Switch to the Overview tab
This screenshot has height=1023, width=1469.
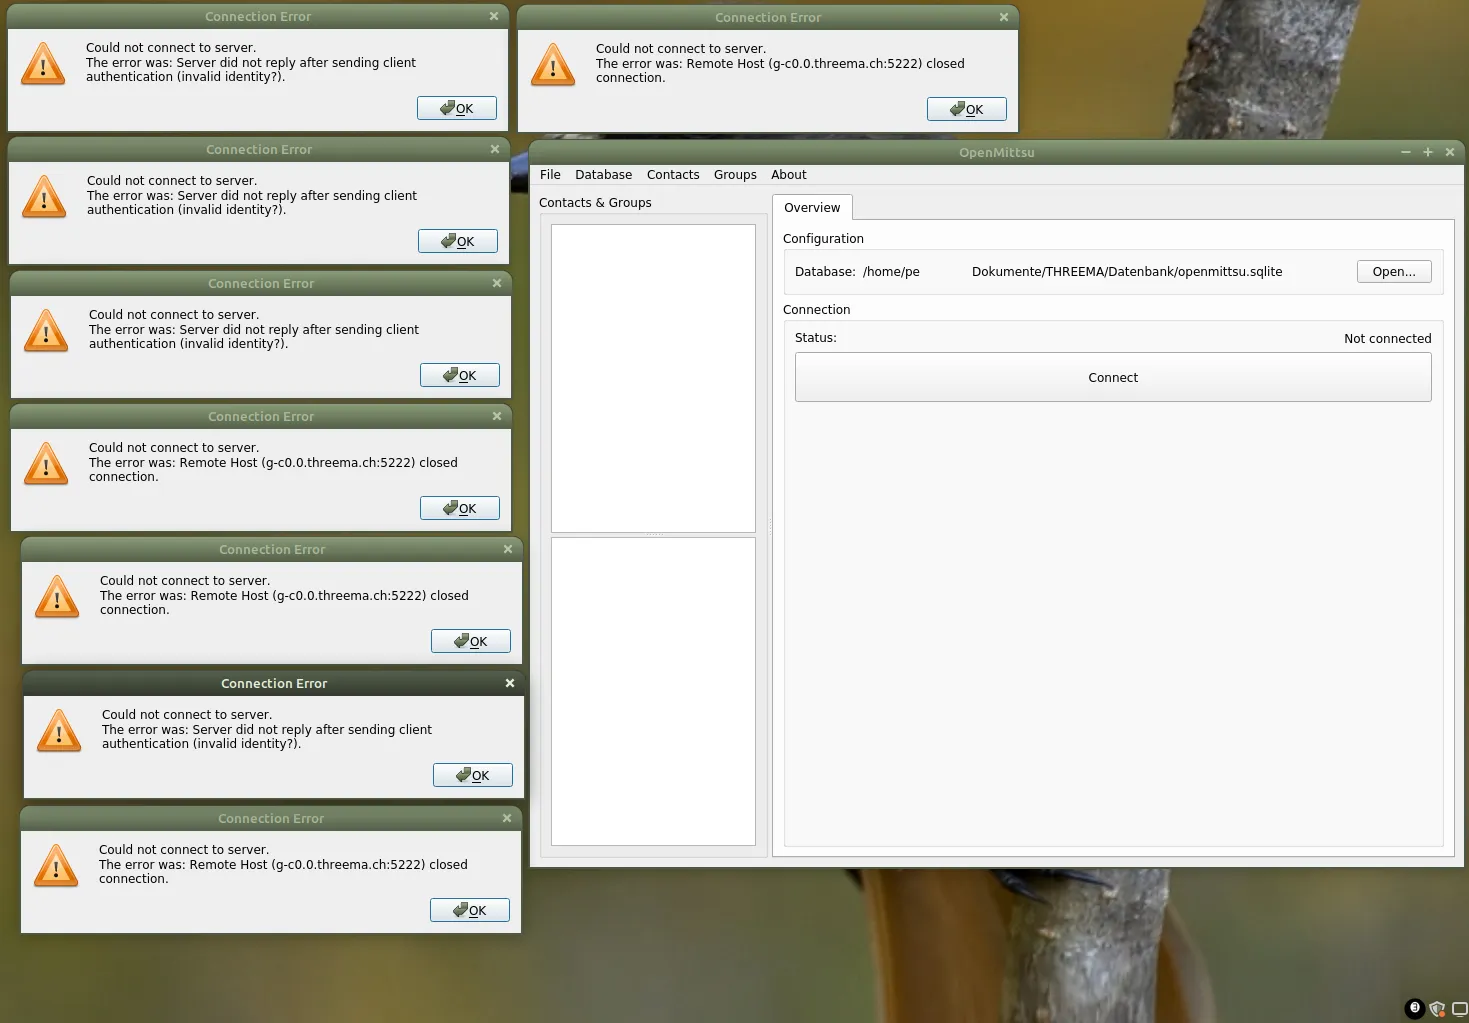point(812,208)
